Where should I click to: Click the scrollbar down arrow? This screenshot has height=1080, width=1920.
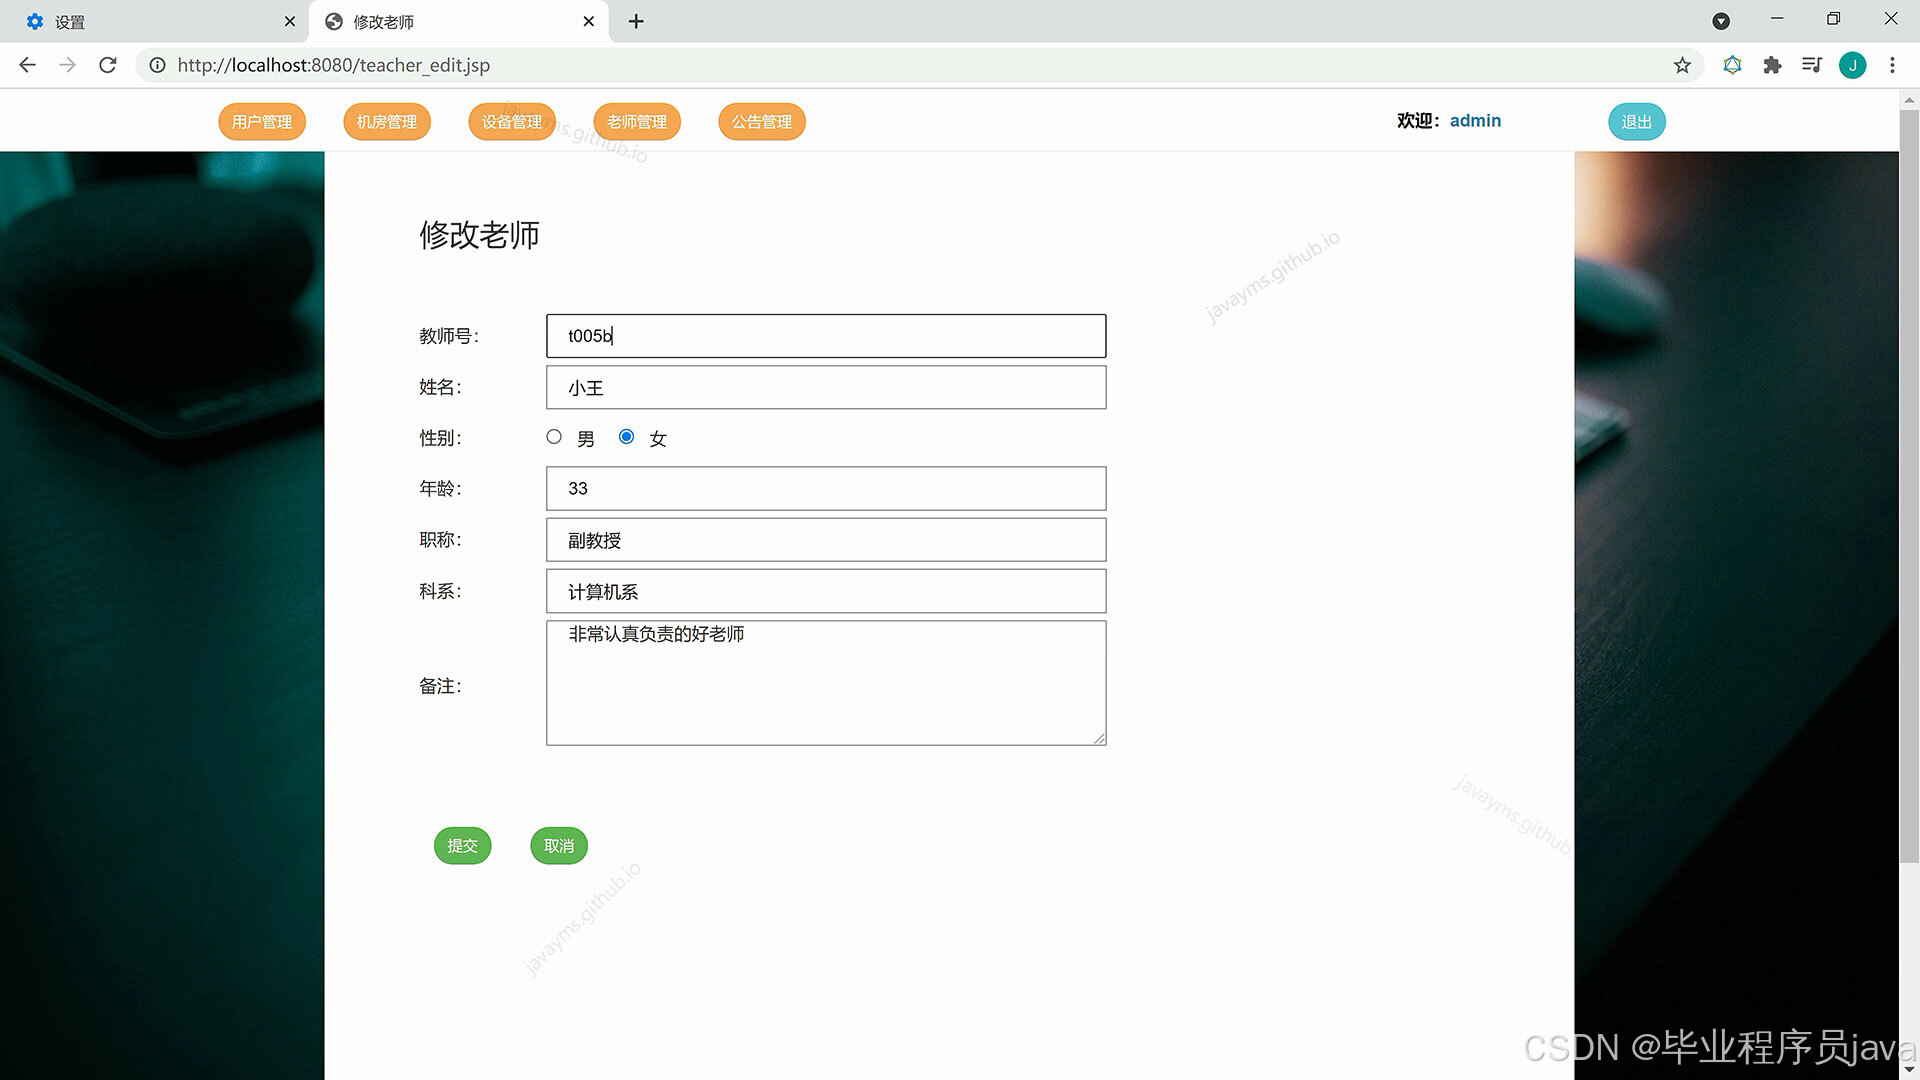coord(1909,1070)
